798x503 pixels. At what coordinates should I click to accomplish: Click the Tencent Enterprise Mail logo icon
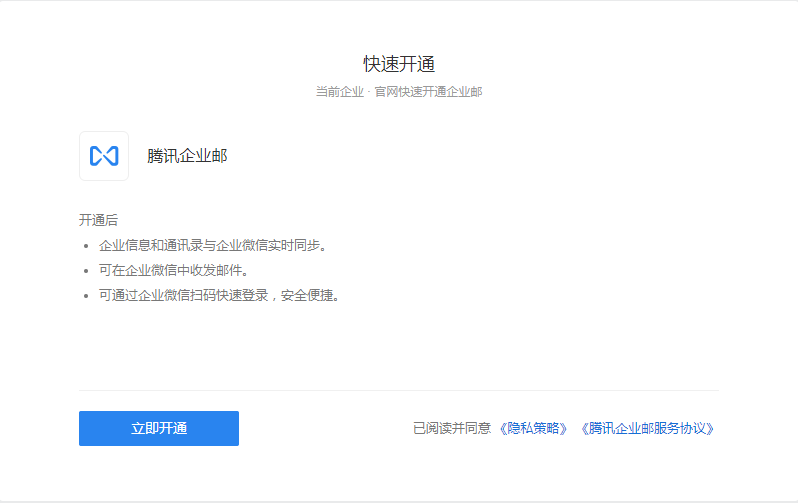104,156
